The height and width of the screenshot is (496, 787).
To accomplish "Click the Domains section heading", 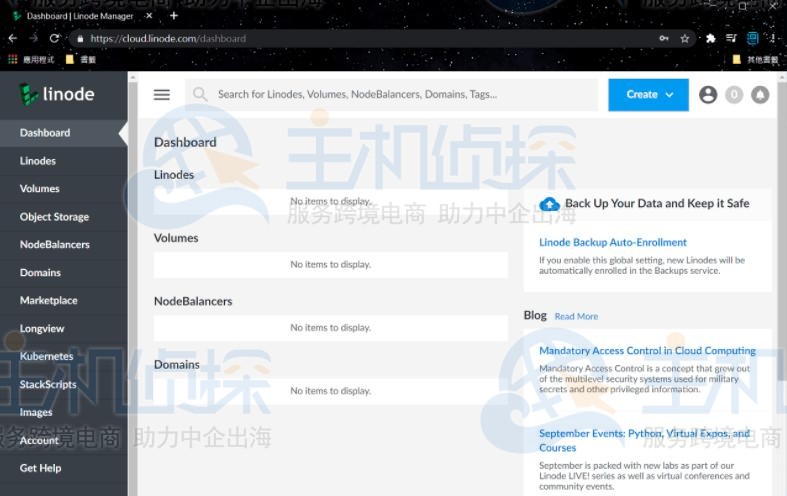I will click(177, 364).
